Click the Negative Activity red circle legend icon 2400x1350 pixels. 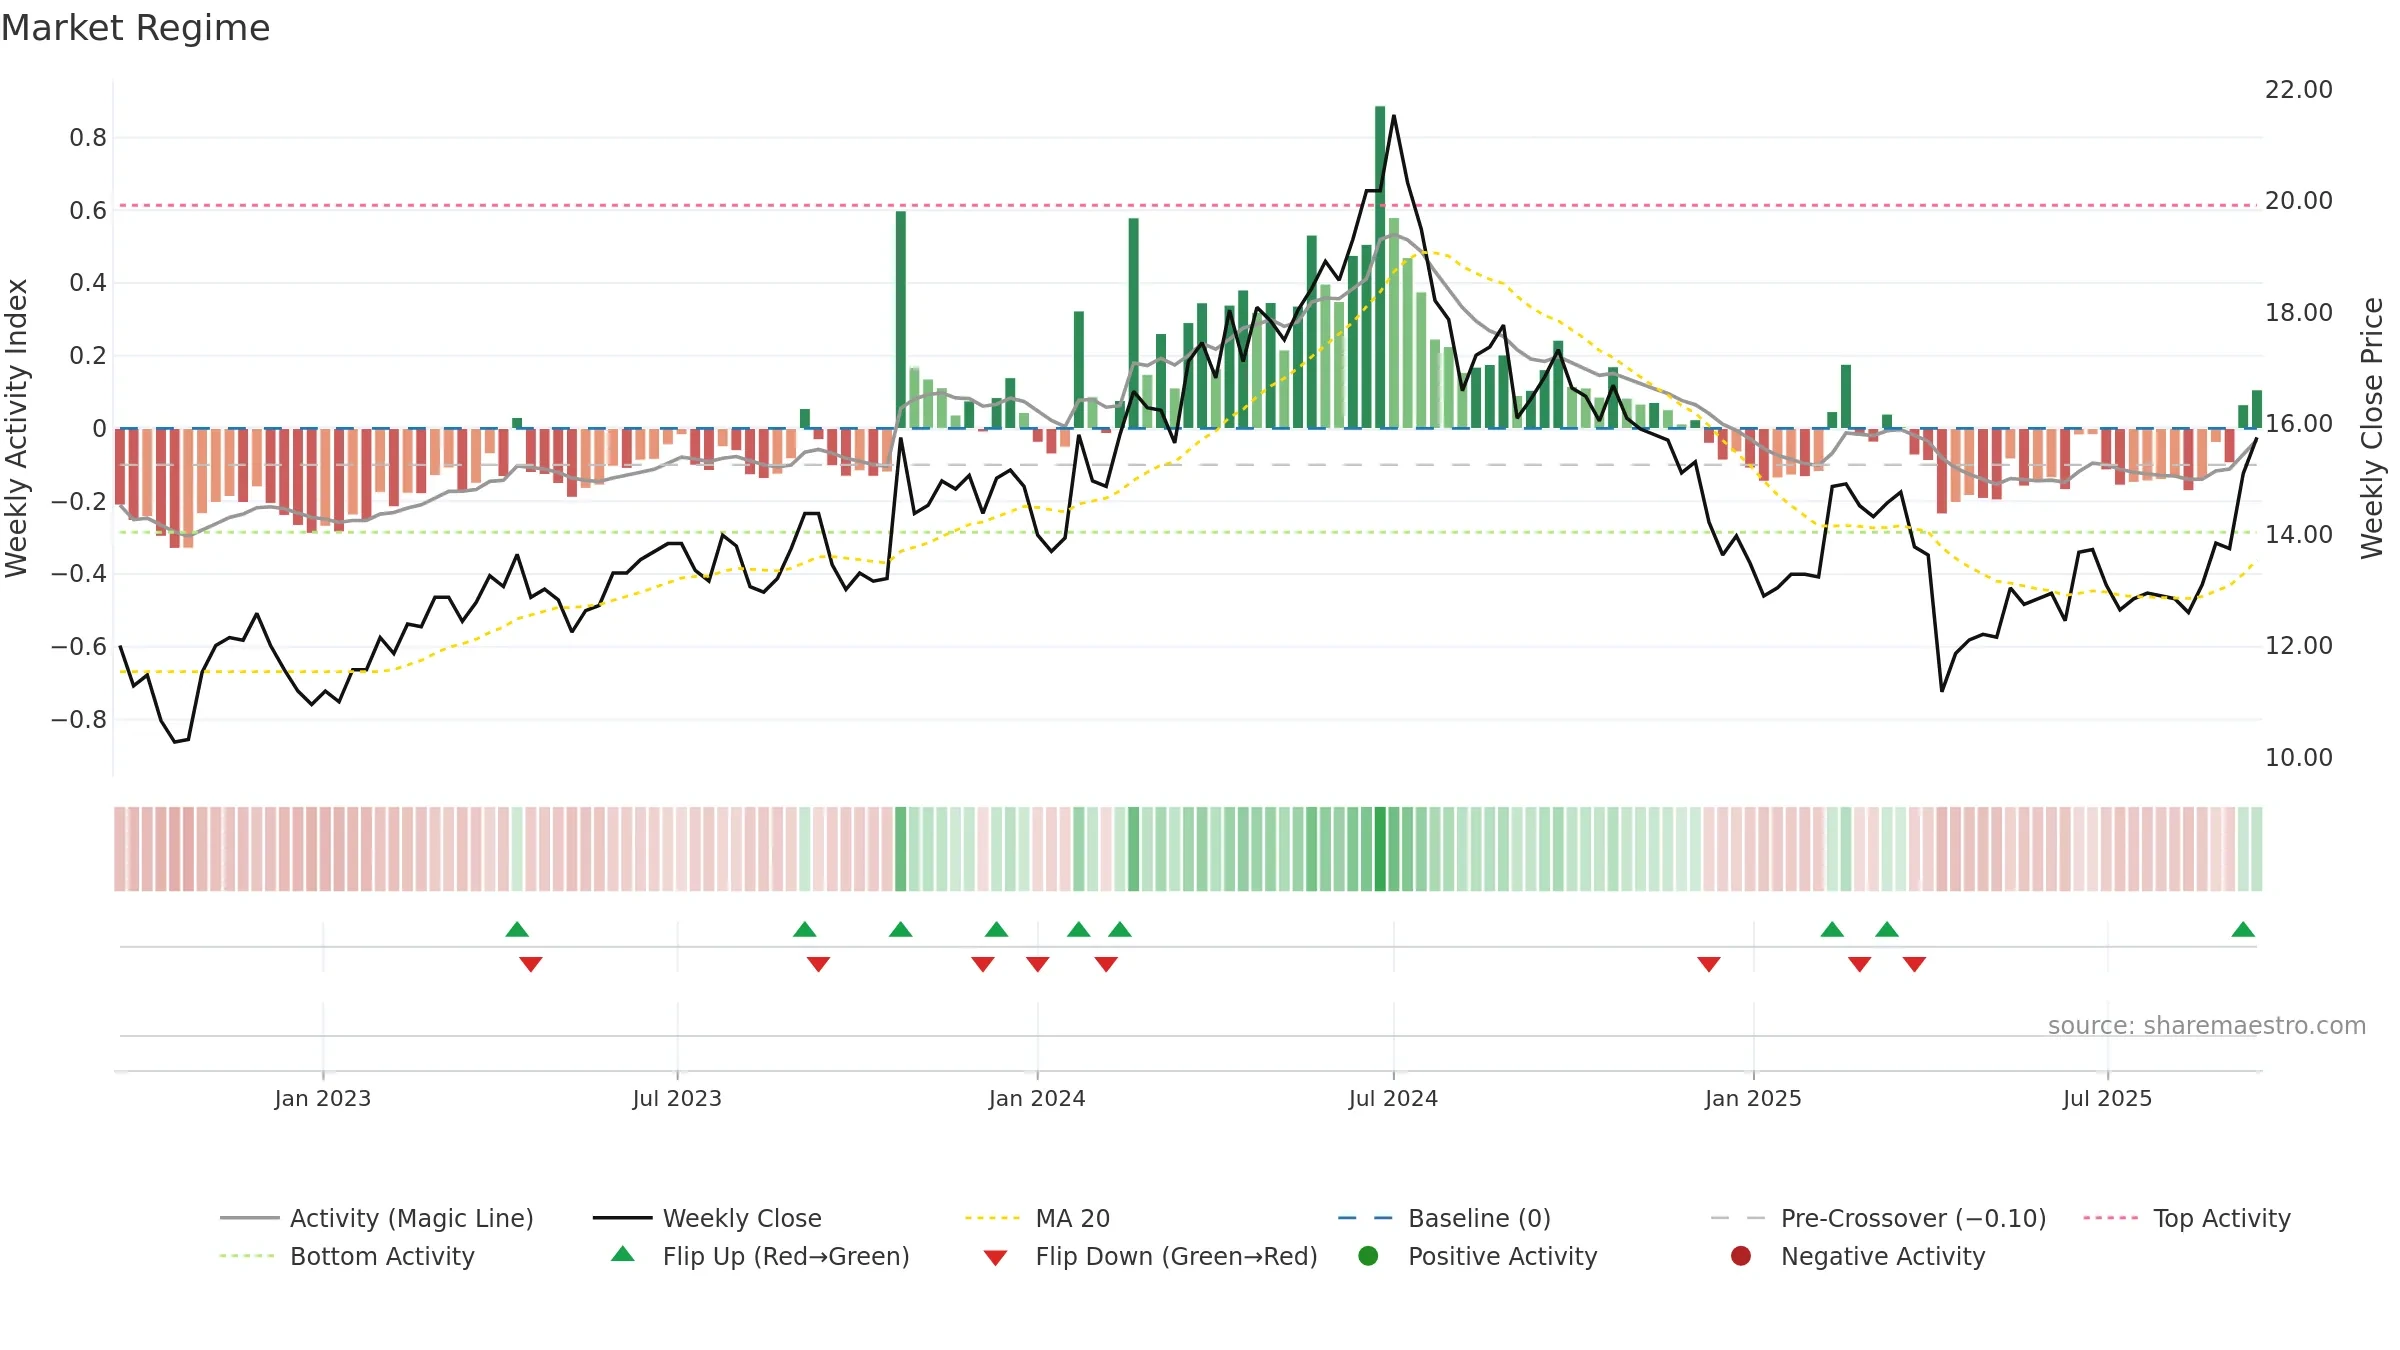click(x=1741, y=1255)
